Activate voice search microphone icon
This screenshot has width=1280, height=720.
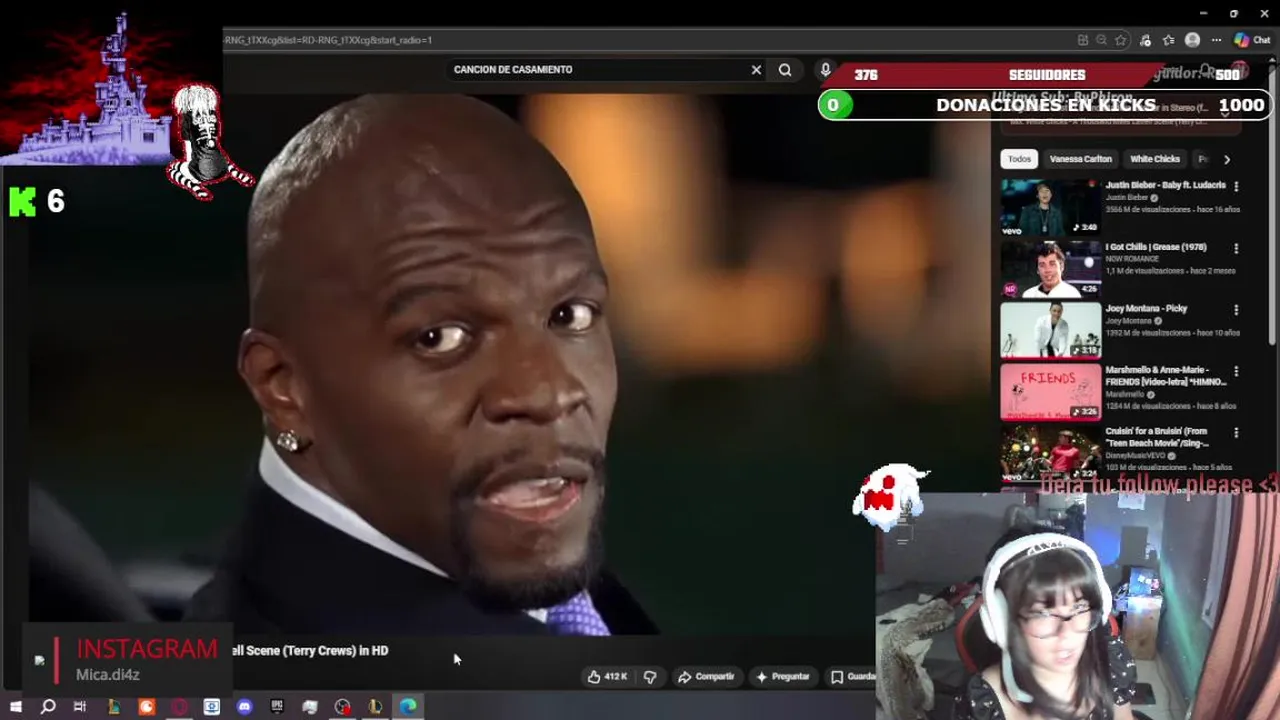825,70
